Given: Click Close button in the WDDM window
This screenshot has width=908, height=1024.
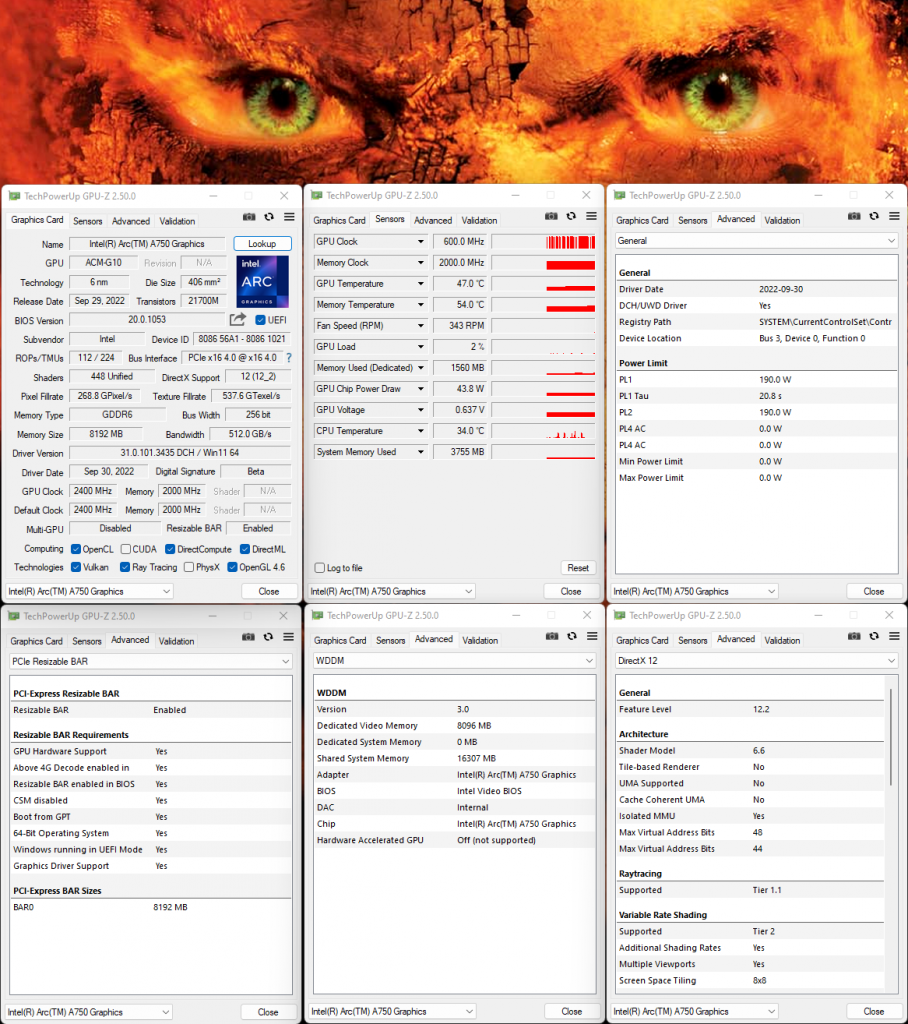Looking at the screenshot, I should [572, 1012].
